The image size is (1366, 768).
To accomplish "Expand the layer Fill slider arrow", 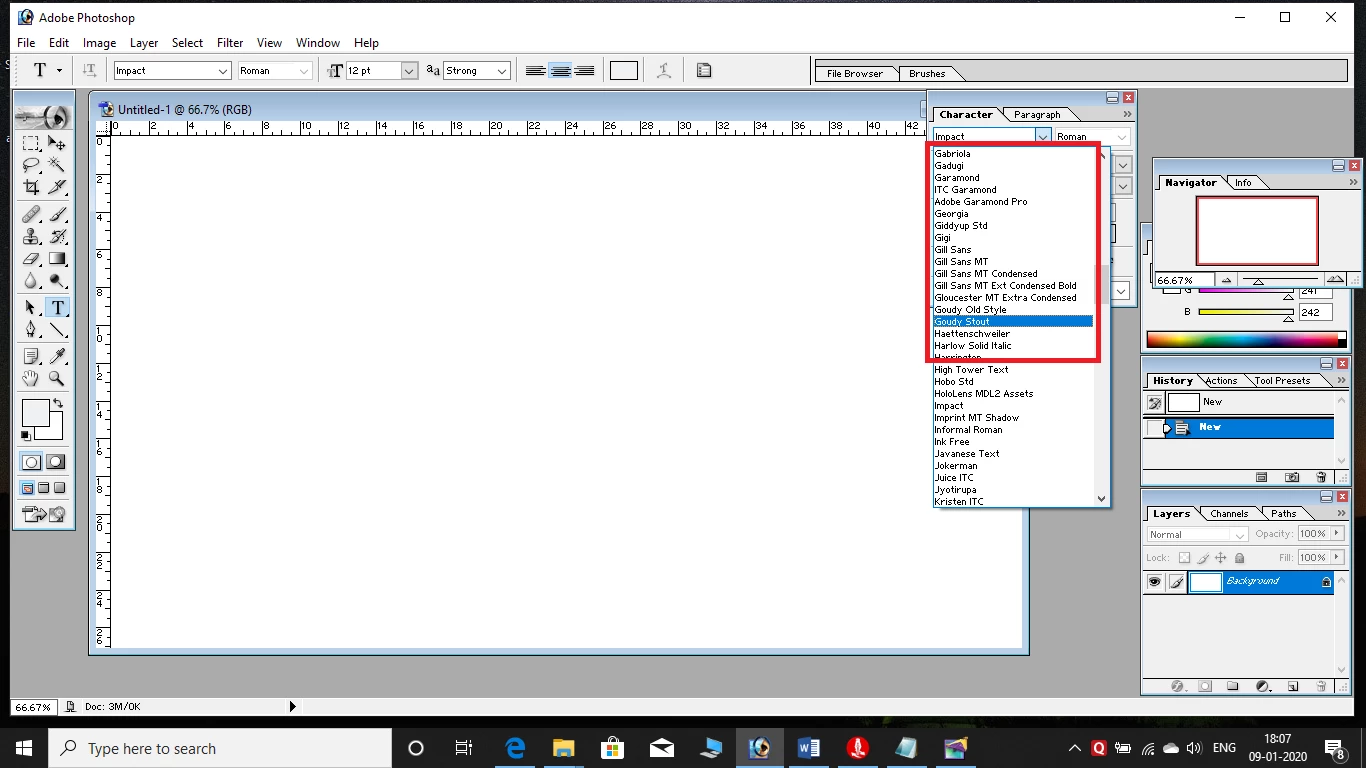I will click(1337, 558).
